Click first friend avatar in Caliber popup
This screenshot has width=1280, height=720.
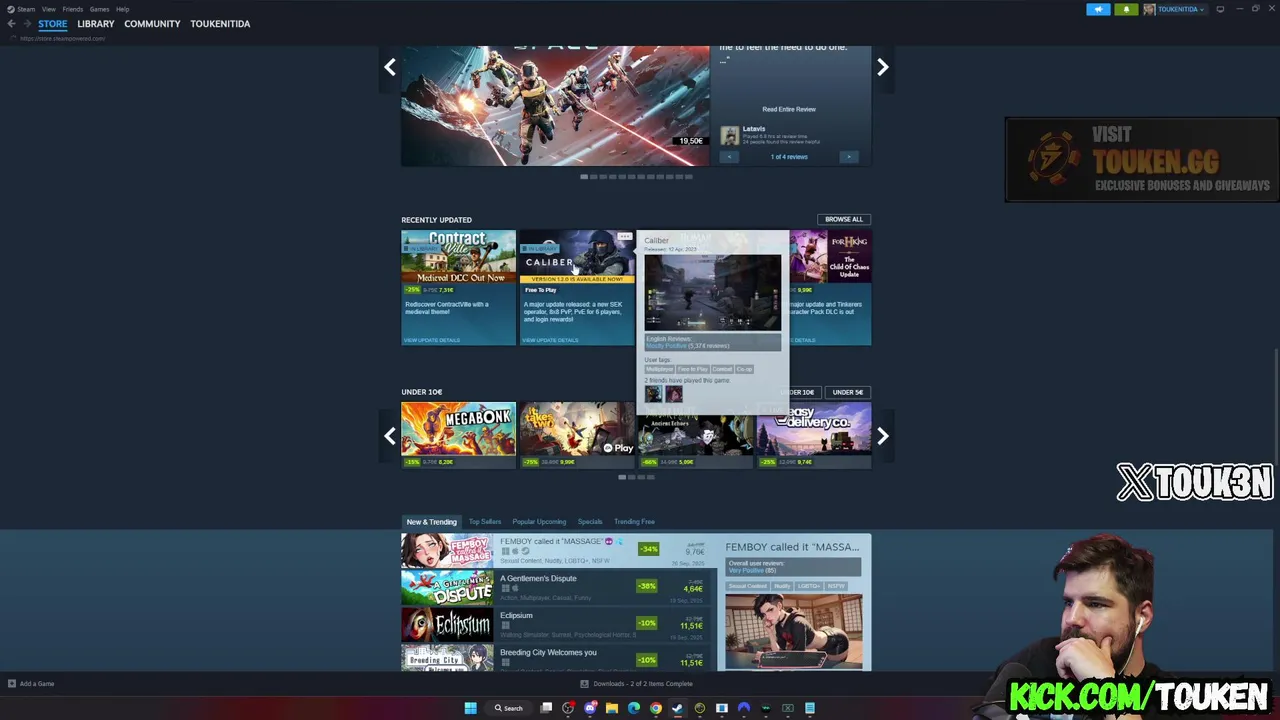653,394
